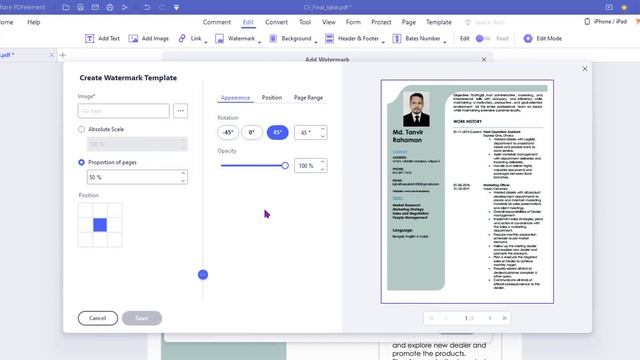Select the Absolute Scale radio button
This screenshot has height=360, width=640.
[82, 129]
